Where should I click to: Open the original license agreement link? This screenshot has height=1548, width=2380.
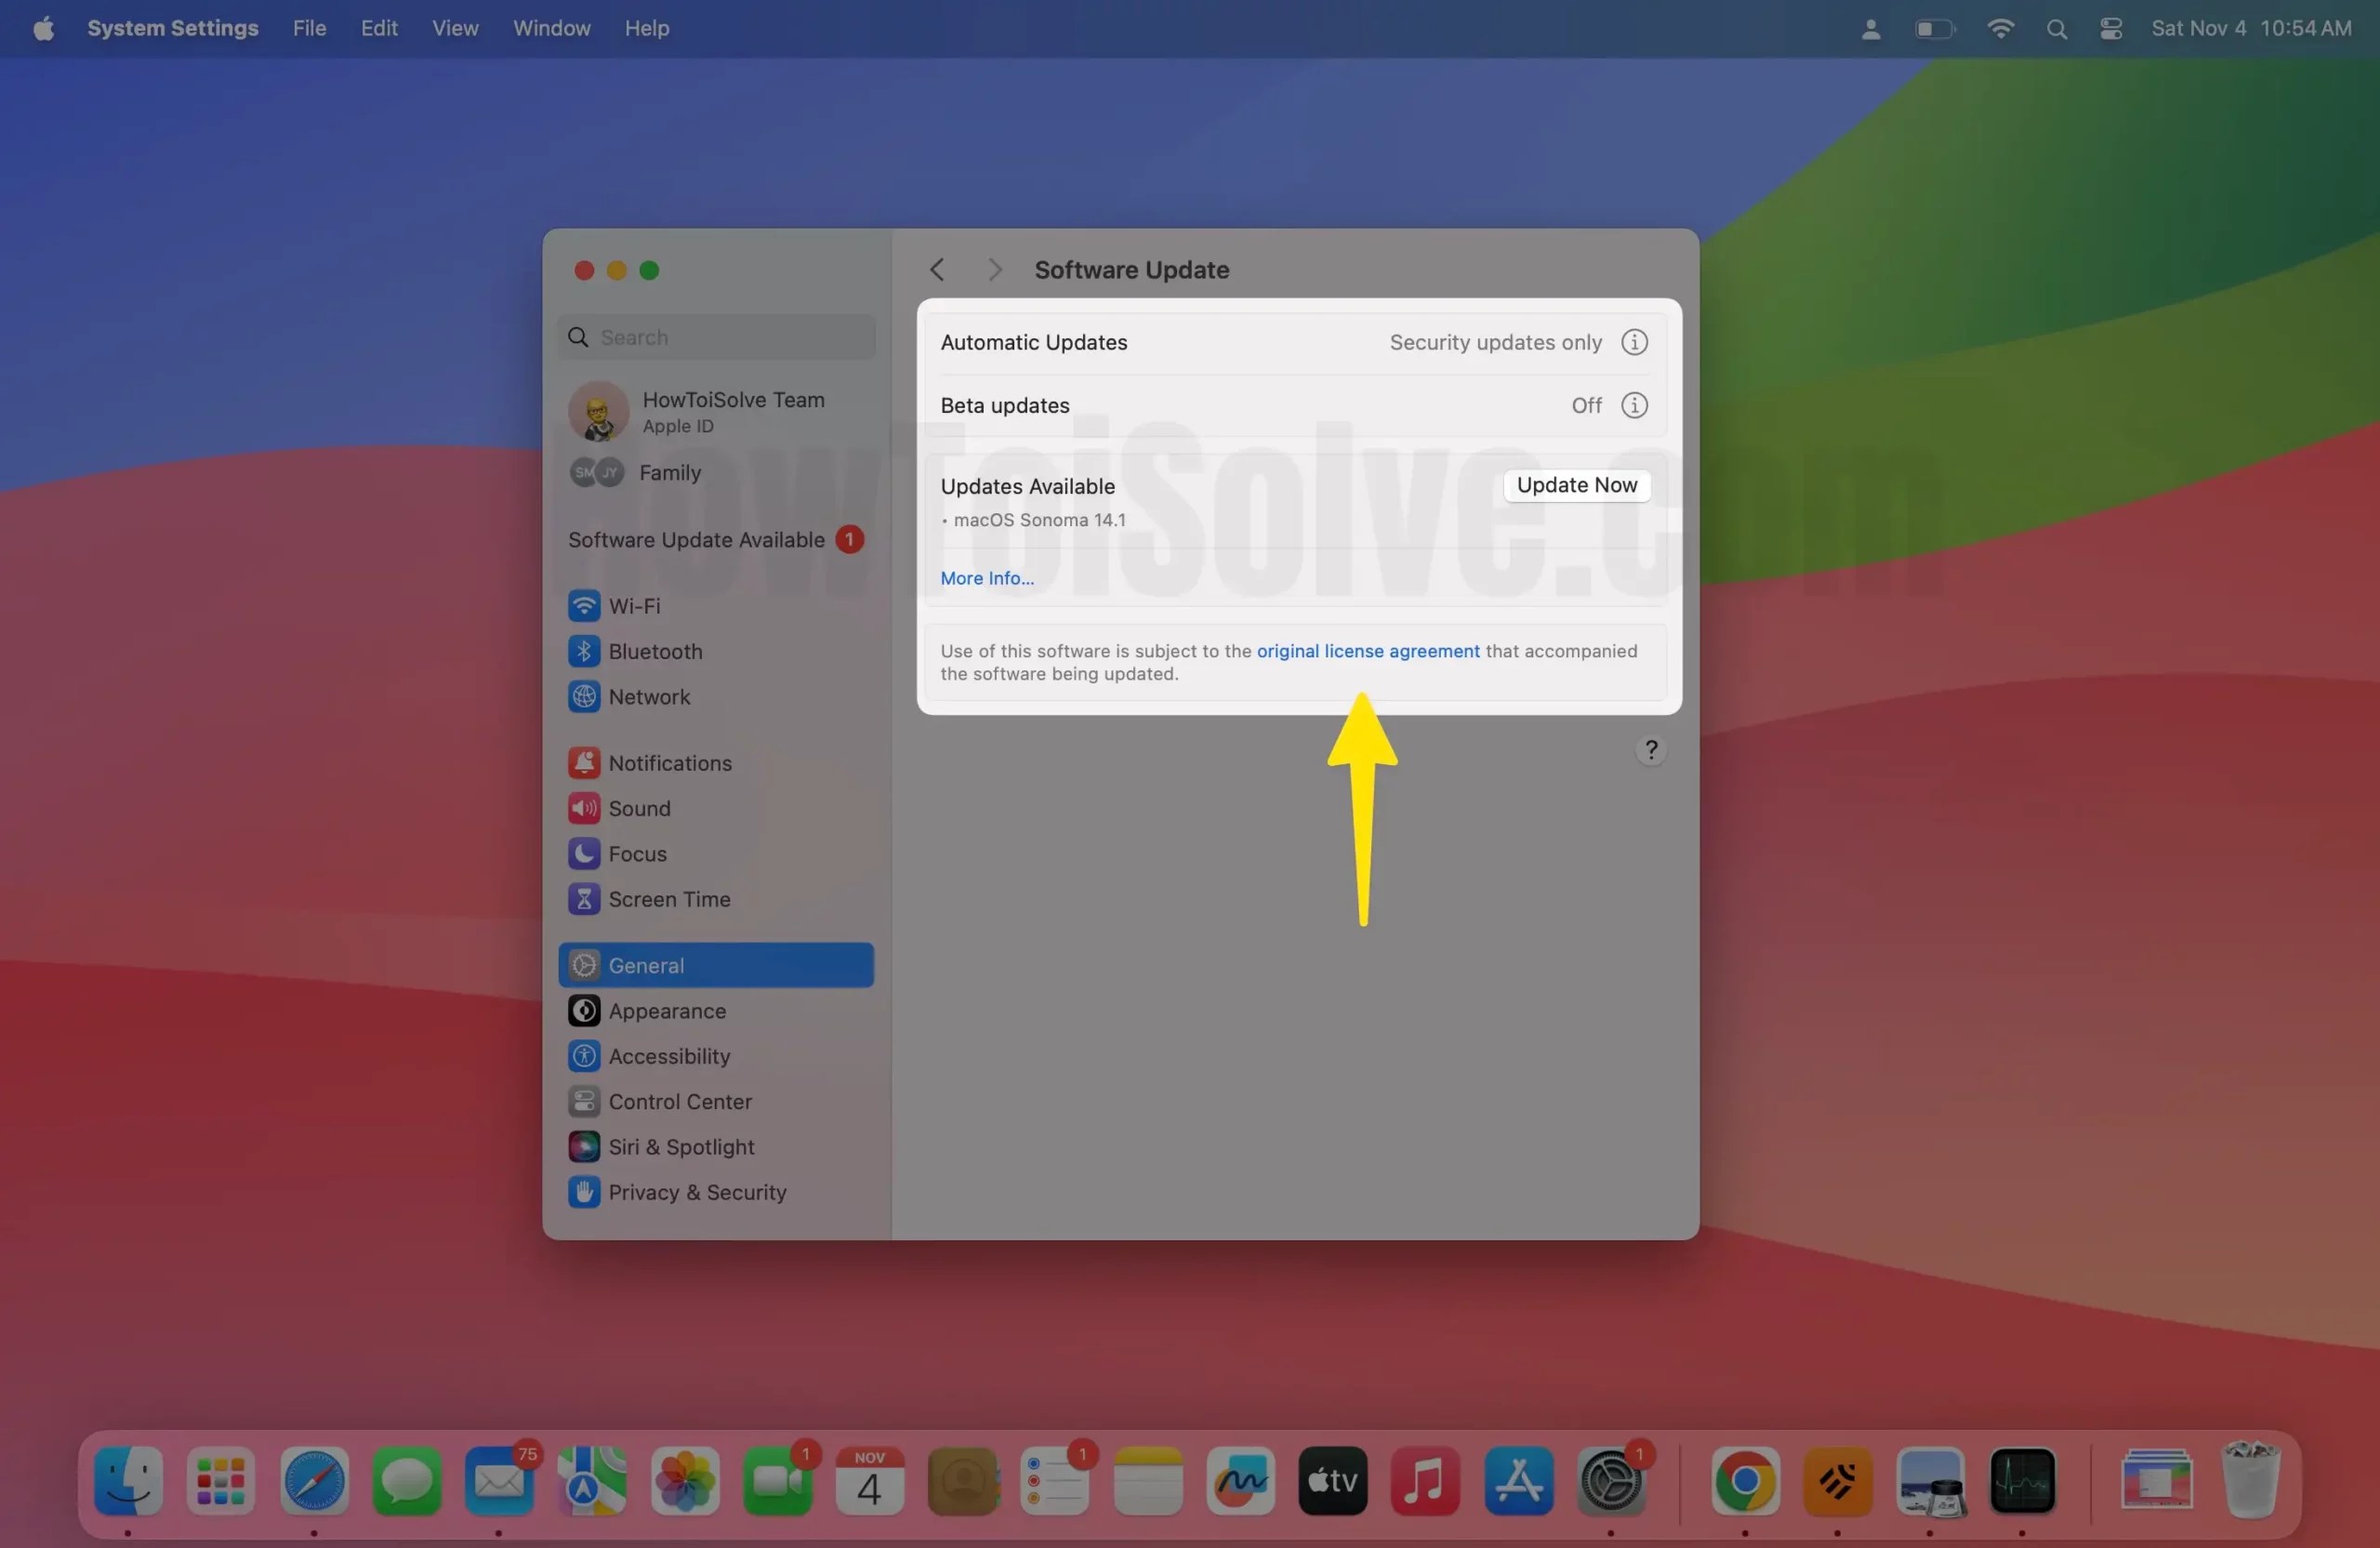1367,650
